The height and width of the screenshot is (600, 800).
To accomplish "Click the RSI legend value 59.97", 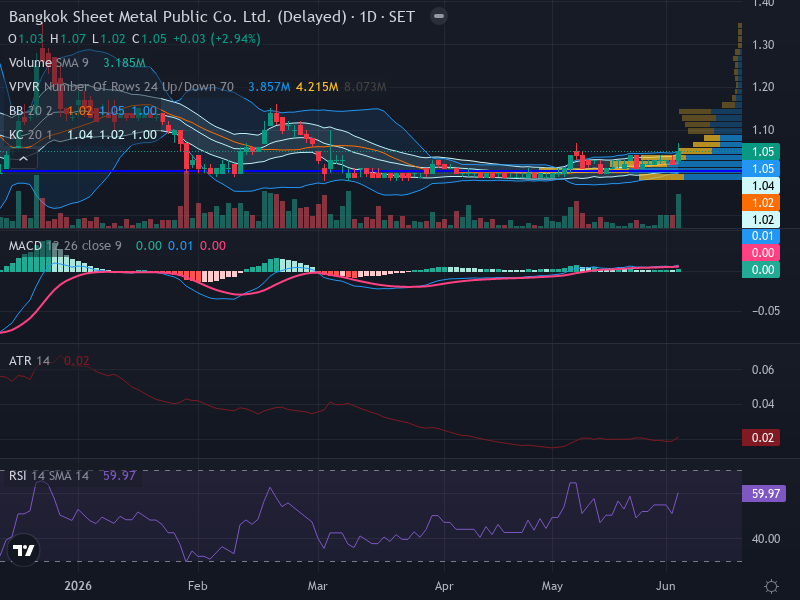I will tap(119, 476).
